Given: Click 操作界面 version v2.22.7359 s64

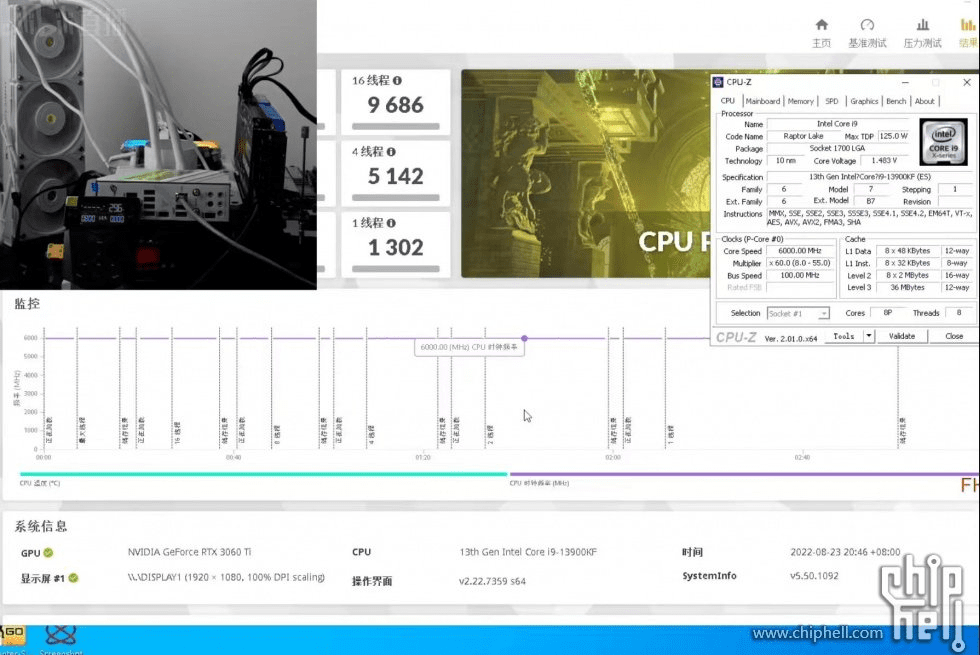Looking at the screenshot, I should click(x=492, y=581).
